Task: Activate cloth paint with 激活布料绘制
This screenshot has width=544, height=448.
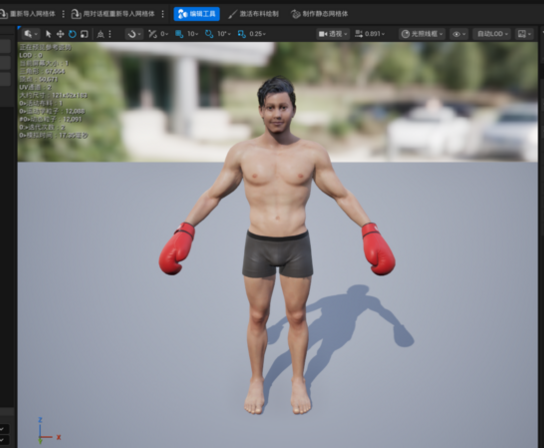Action: point(254,14)
